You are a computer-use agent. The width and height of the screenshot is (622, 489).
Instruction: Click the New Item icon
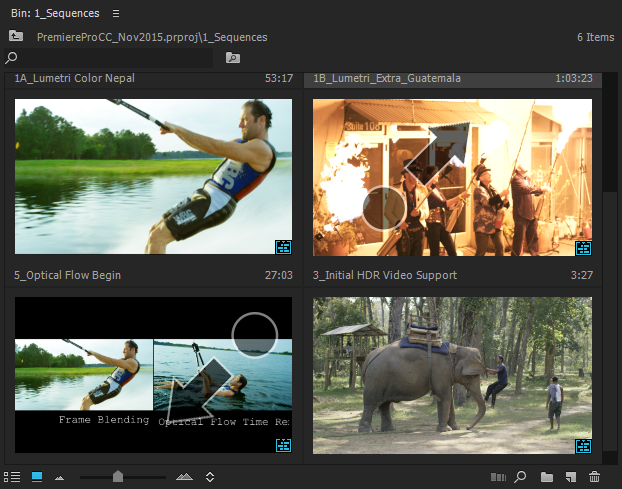click(570, 478)
